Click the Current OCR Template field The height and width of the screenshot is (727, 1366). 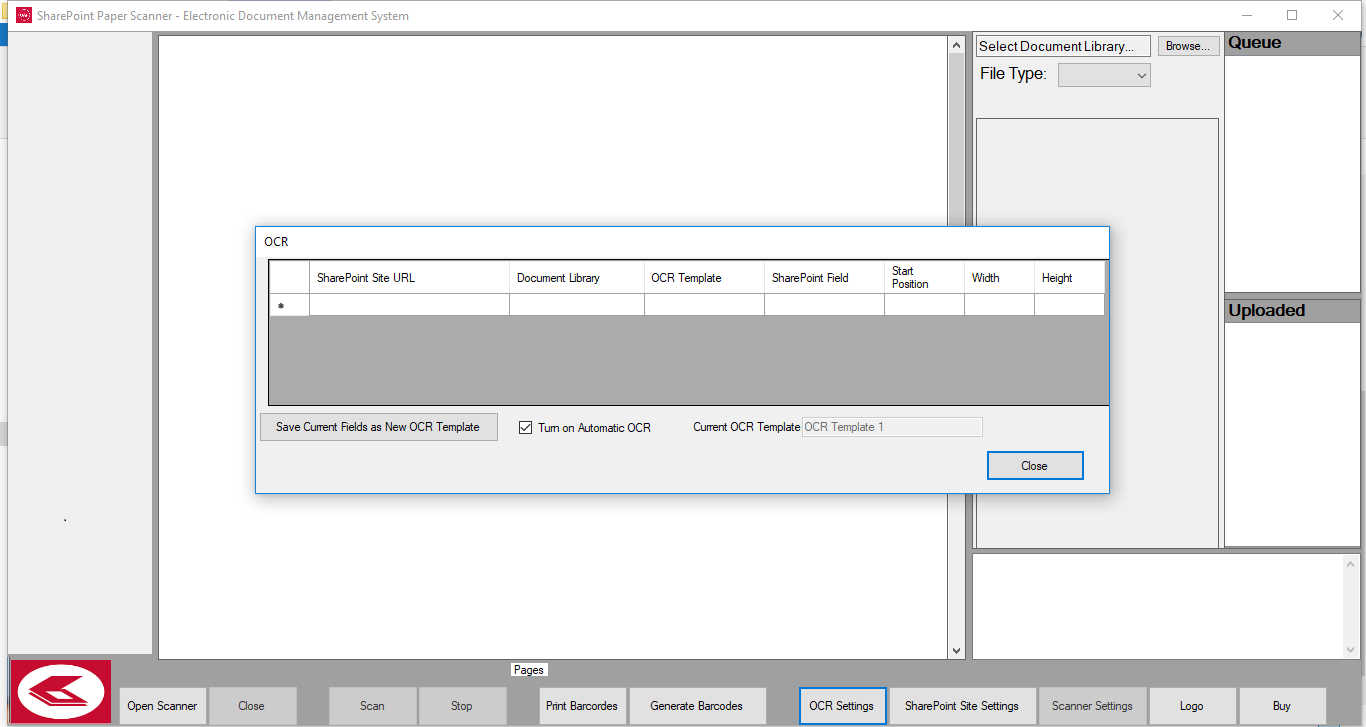pos(892,427)
